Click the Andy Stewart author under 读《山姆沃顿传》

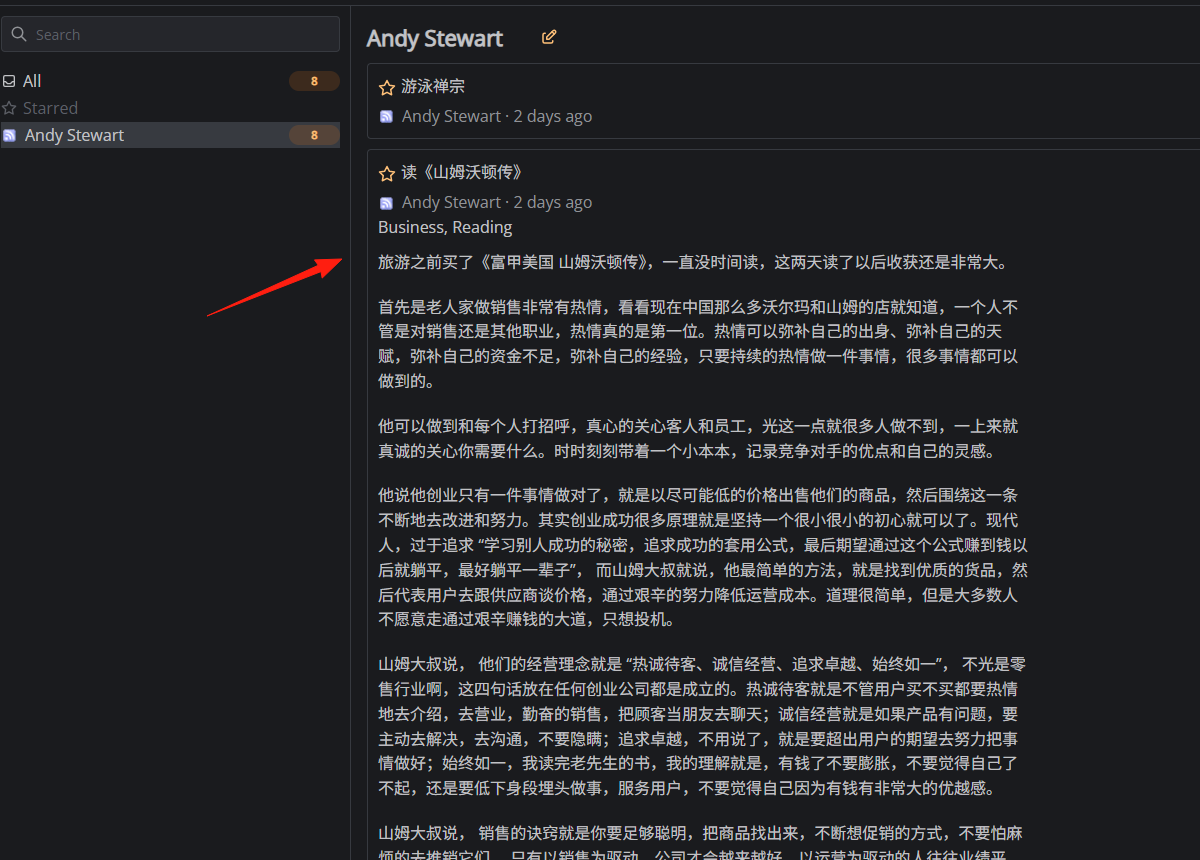click(x=451, y=202)
